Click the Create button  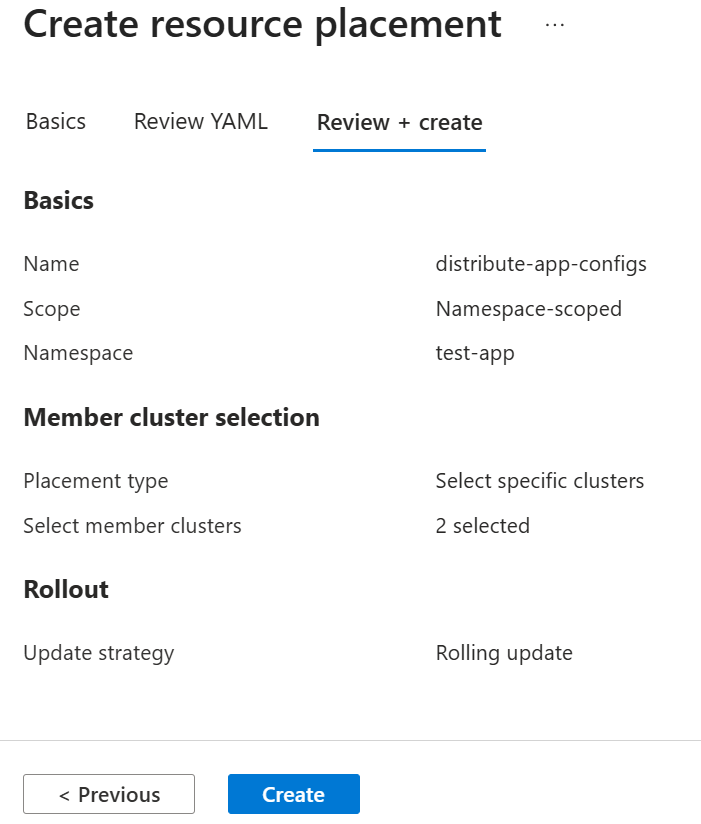pyautogui.click(x=294, y=794)
